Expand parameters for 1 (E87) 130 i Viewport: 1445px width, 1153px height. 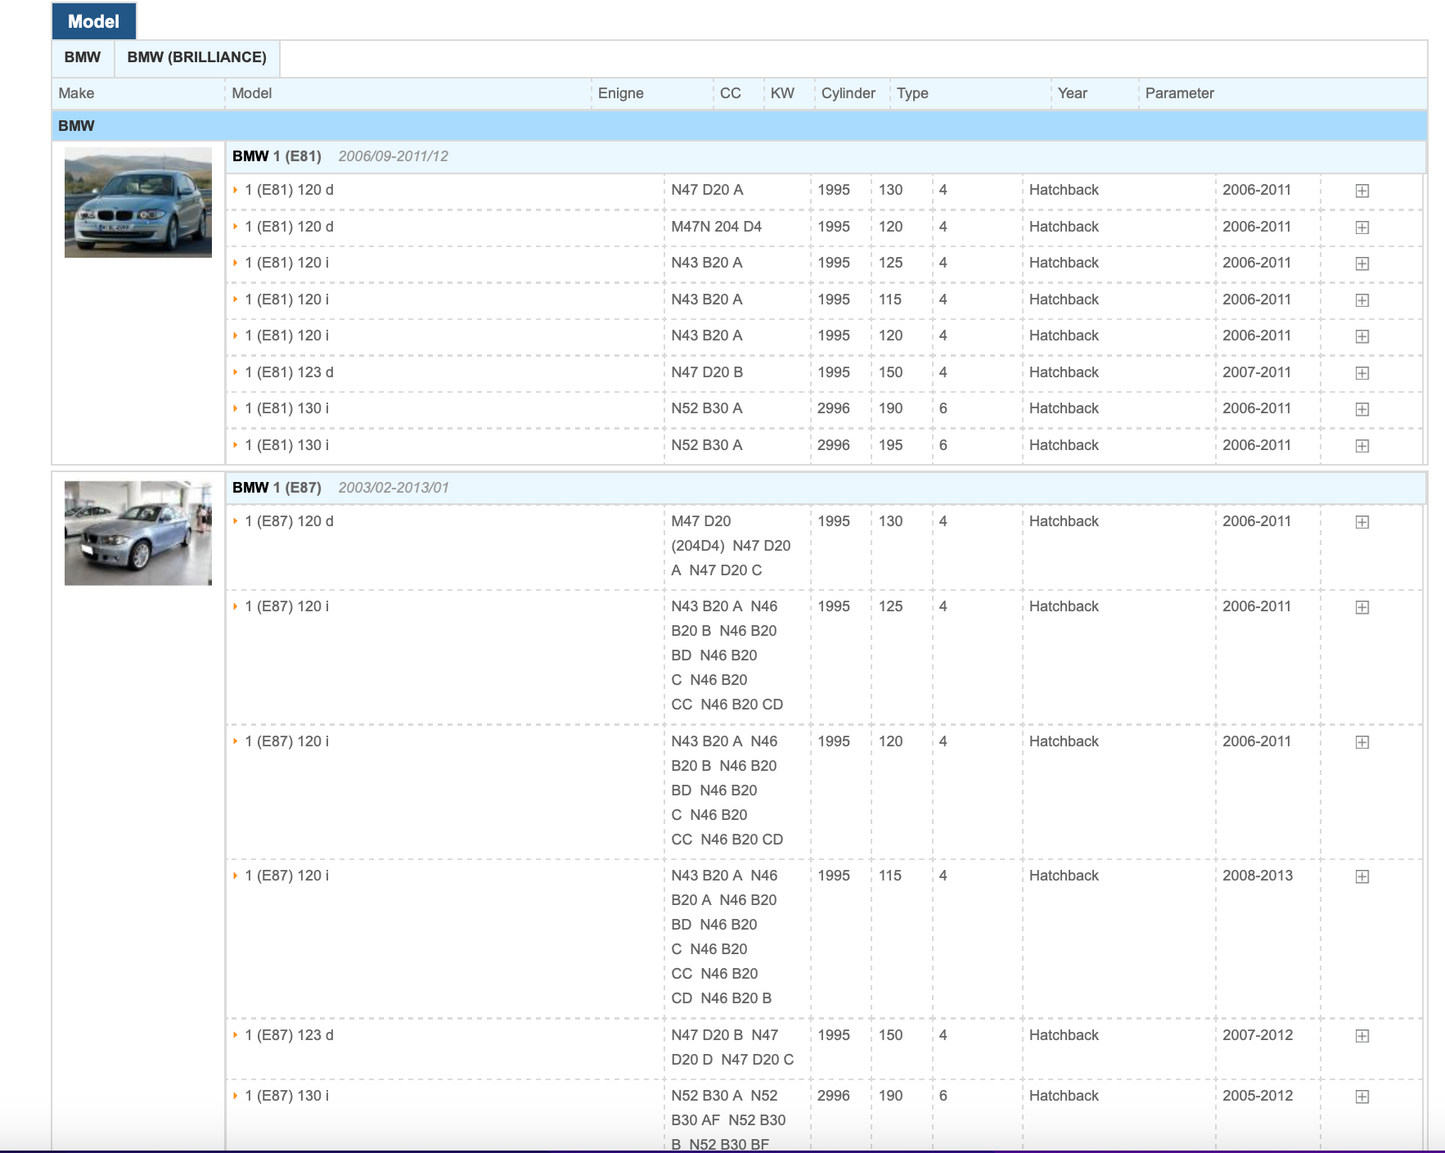1362,1097
